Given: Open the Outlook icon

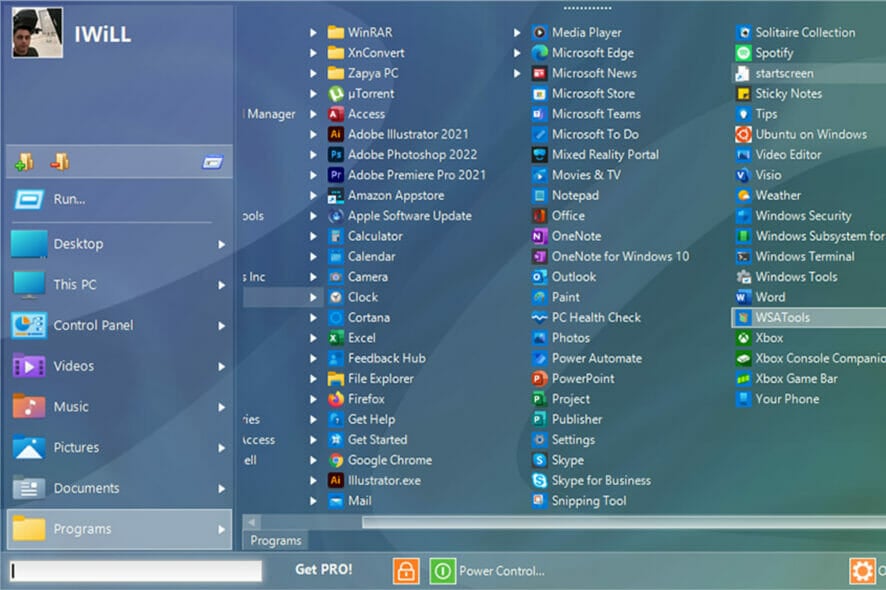Looking at the screenshot, I should coord(540,277).
